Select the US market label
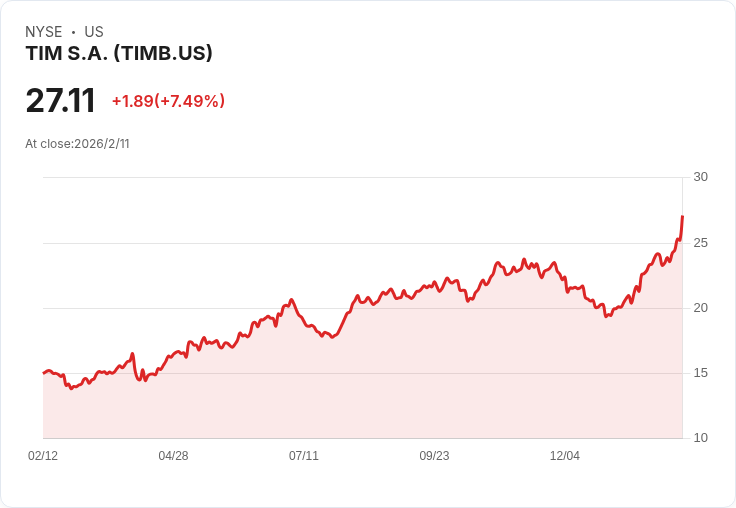This screenshot has height=508, width=736. click(94, 32)
